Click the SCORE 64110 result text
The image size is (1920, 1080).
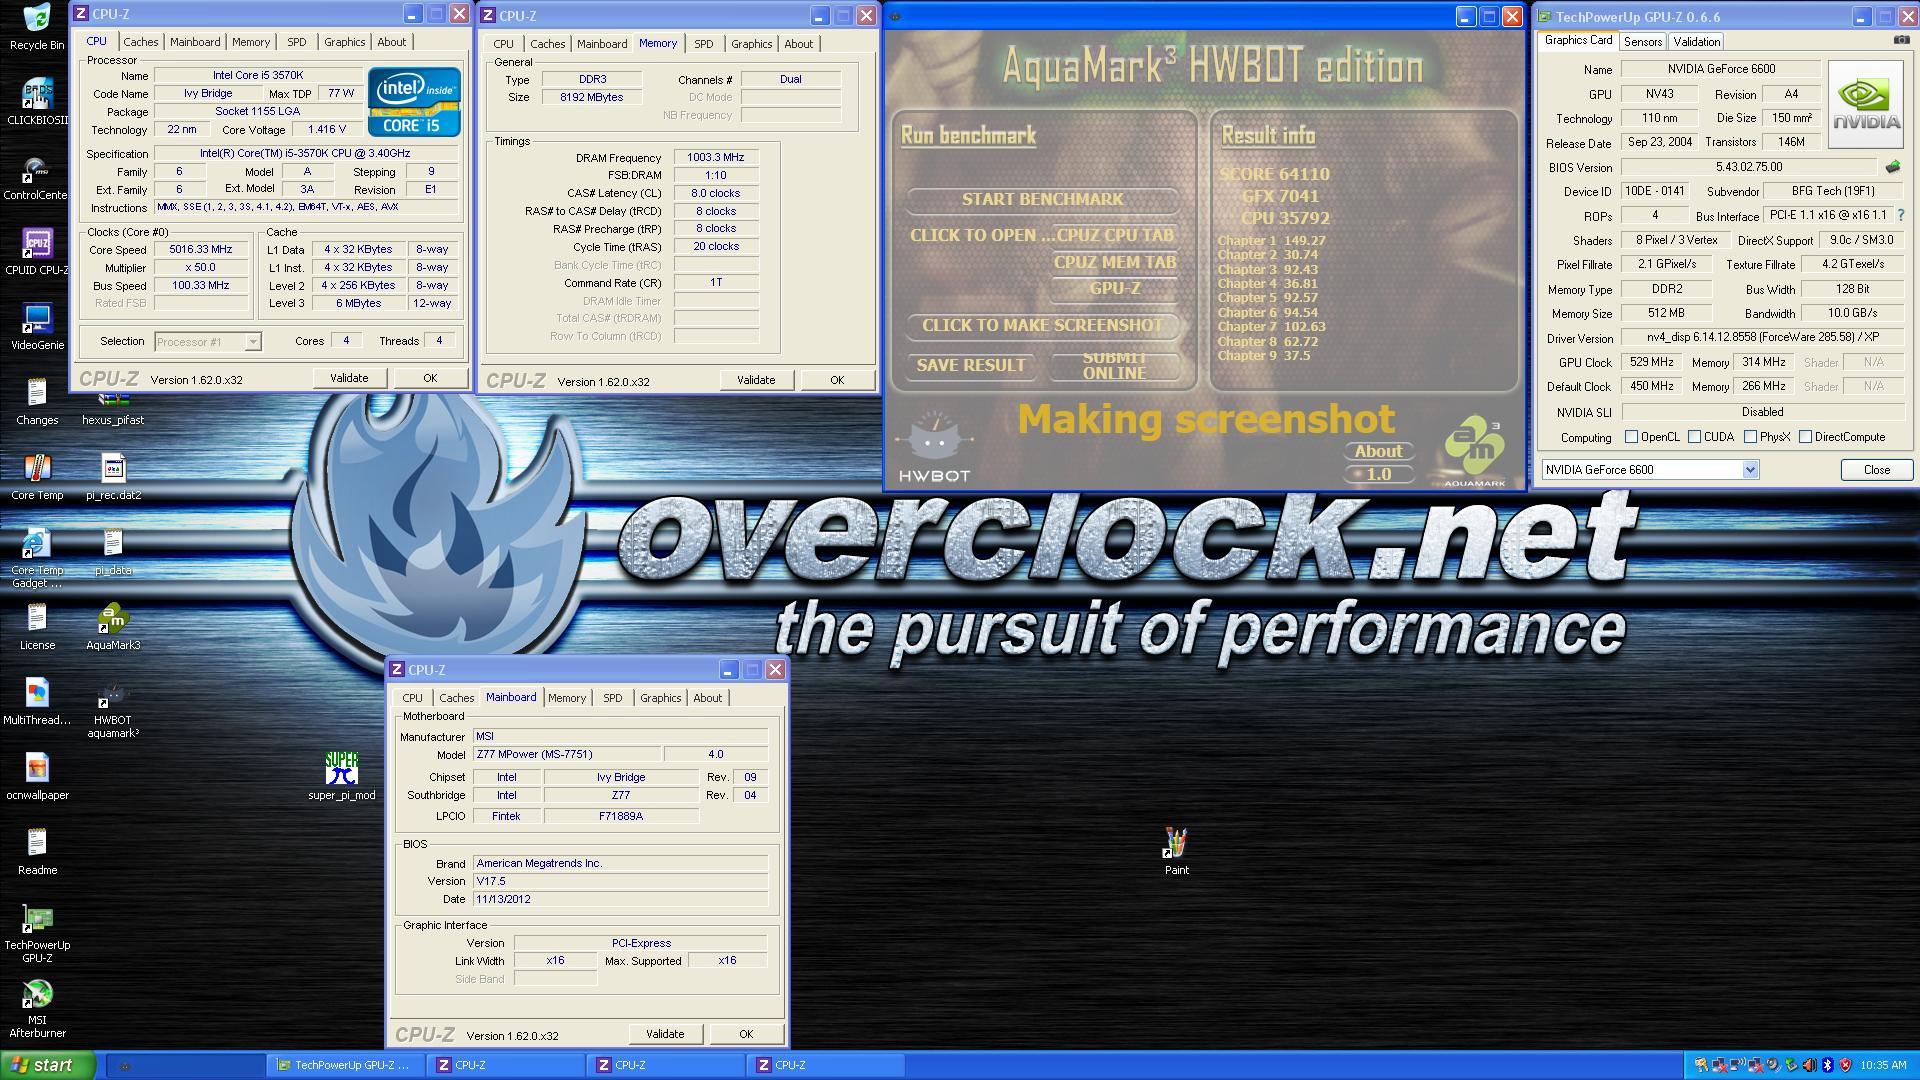point(1274,174)
